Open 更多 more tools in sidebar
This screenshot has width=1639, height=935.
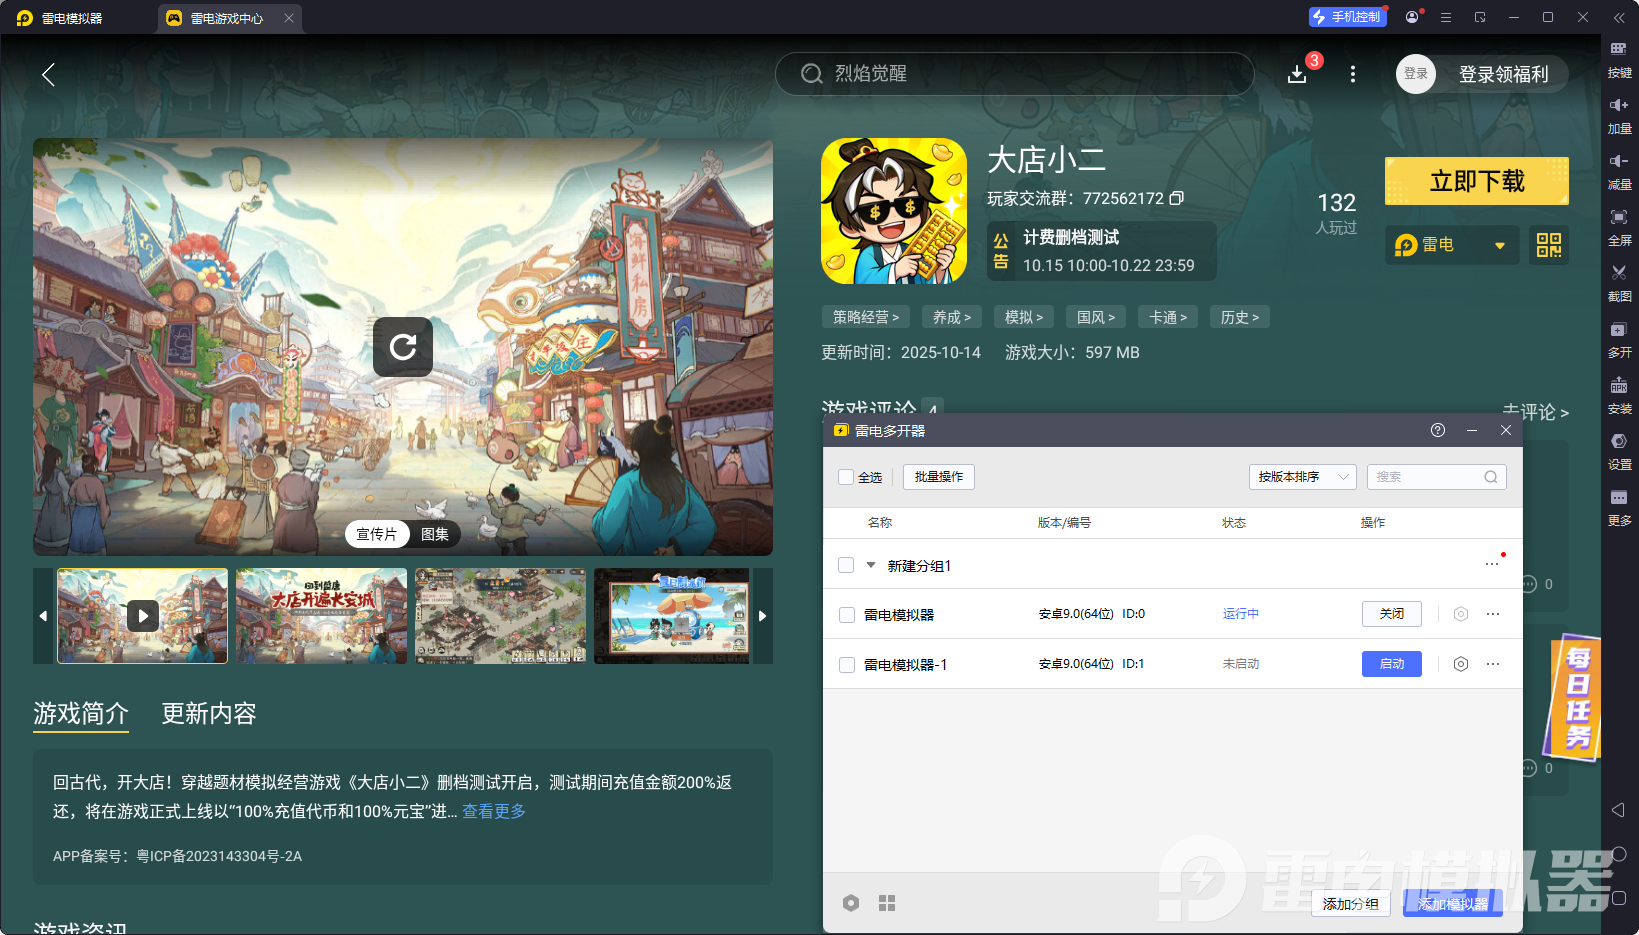(x=1619, y=507)
